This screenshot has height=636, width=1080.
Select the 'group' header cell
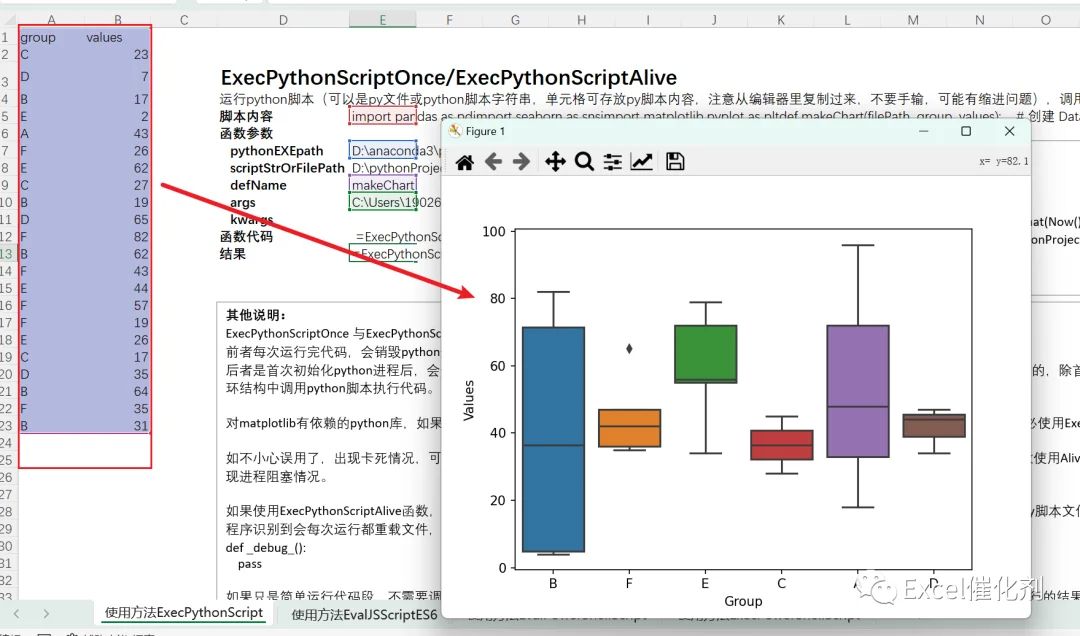click(x=52, y=37)
